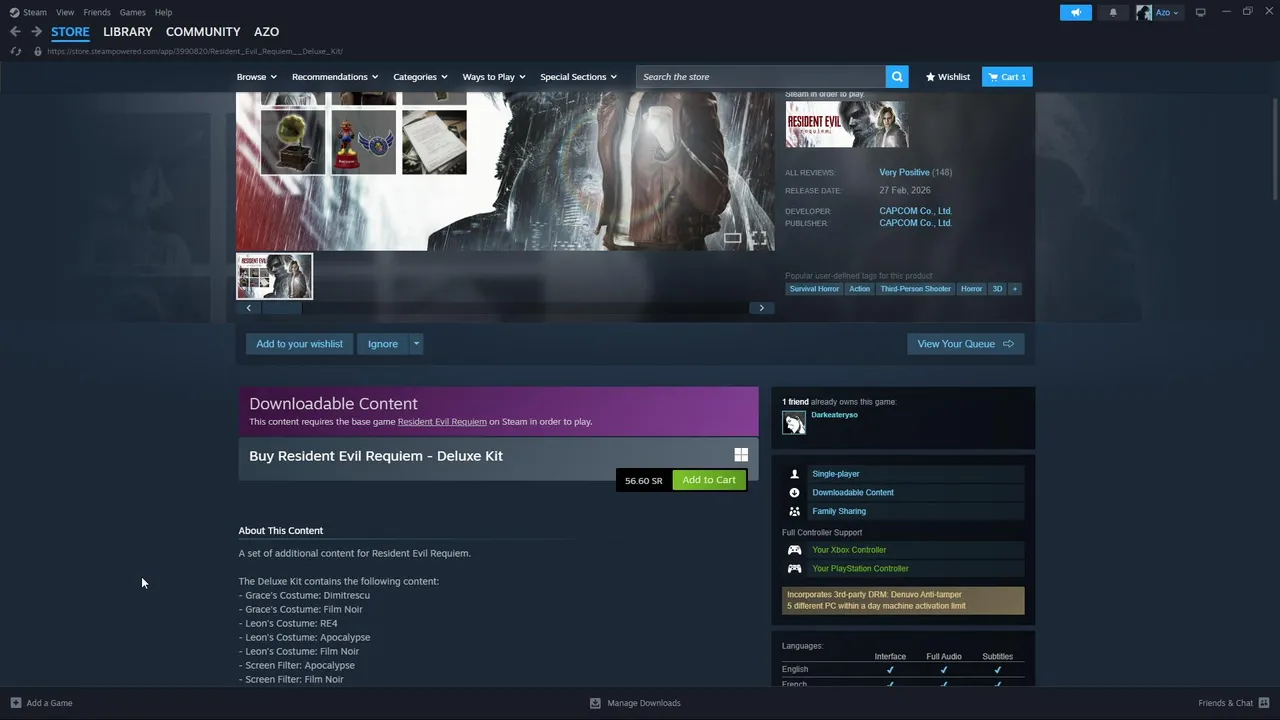Screen dimensions: 1280x720
Task: Click the CAPCOM publisher link
Action: click(x=915, y=223)
